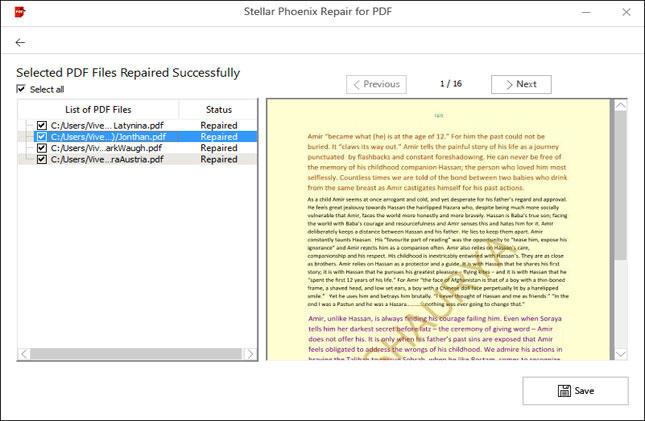Go to the Previous preview page
This screenshot has height=421, width=645.
click(x=376, y=84)
